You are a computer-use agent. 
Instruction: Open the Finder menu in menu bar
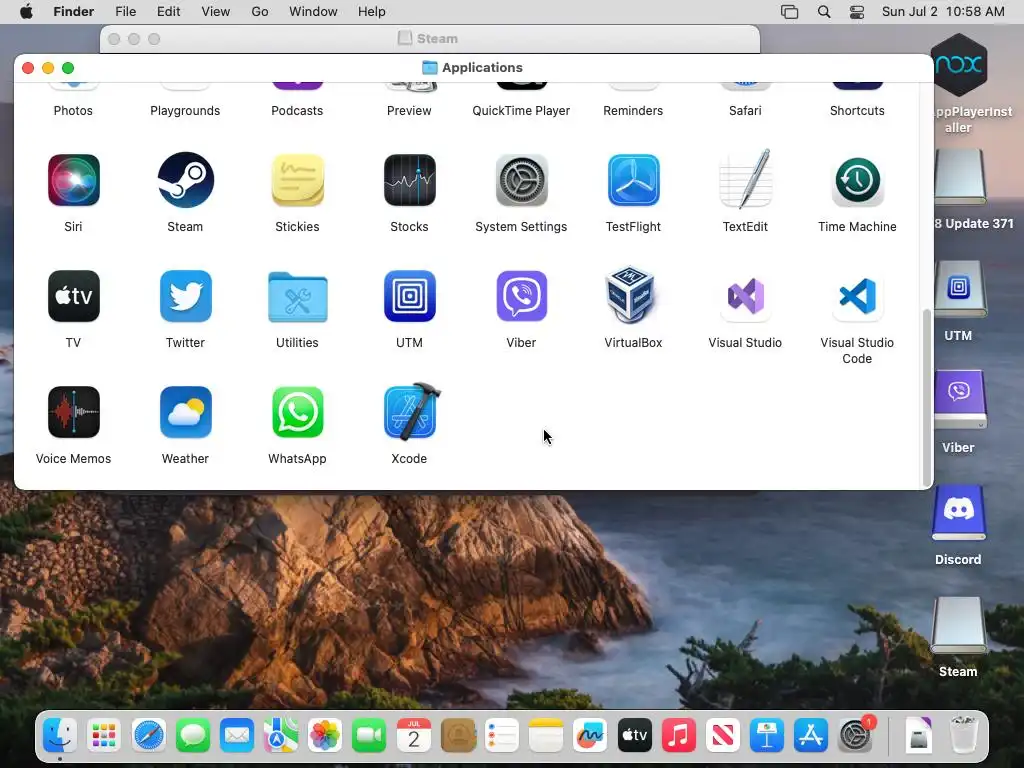73,12
